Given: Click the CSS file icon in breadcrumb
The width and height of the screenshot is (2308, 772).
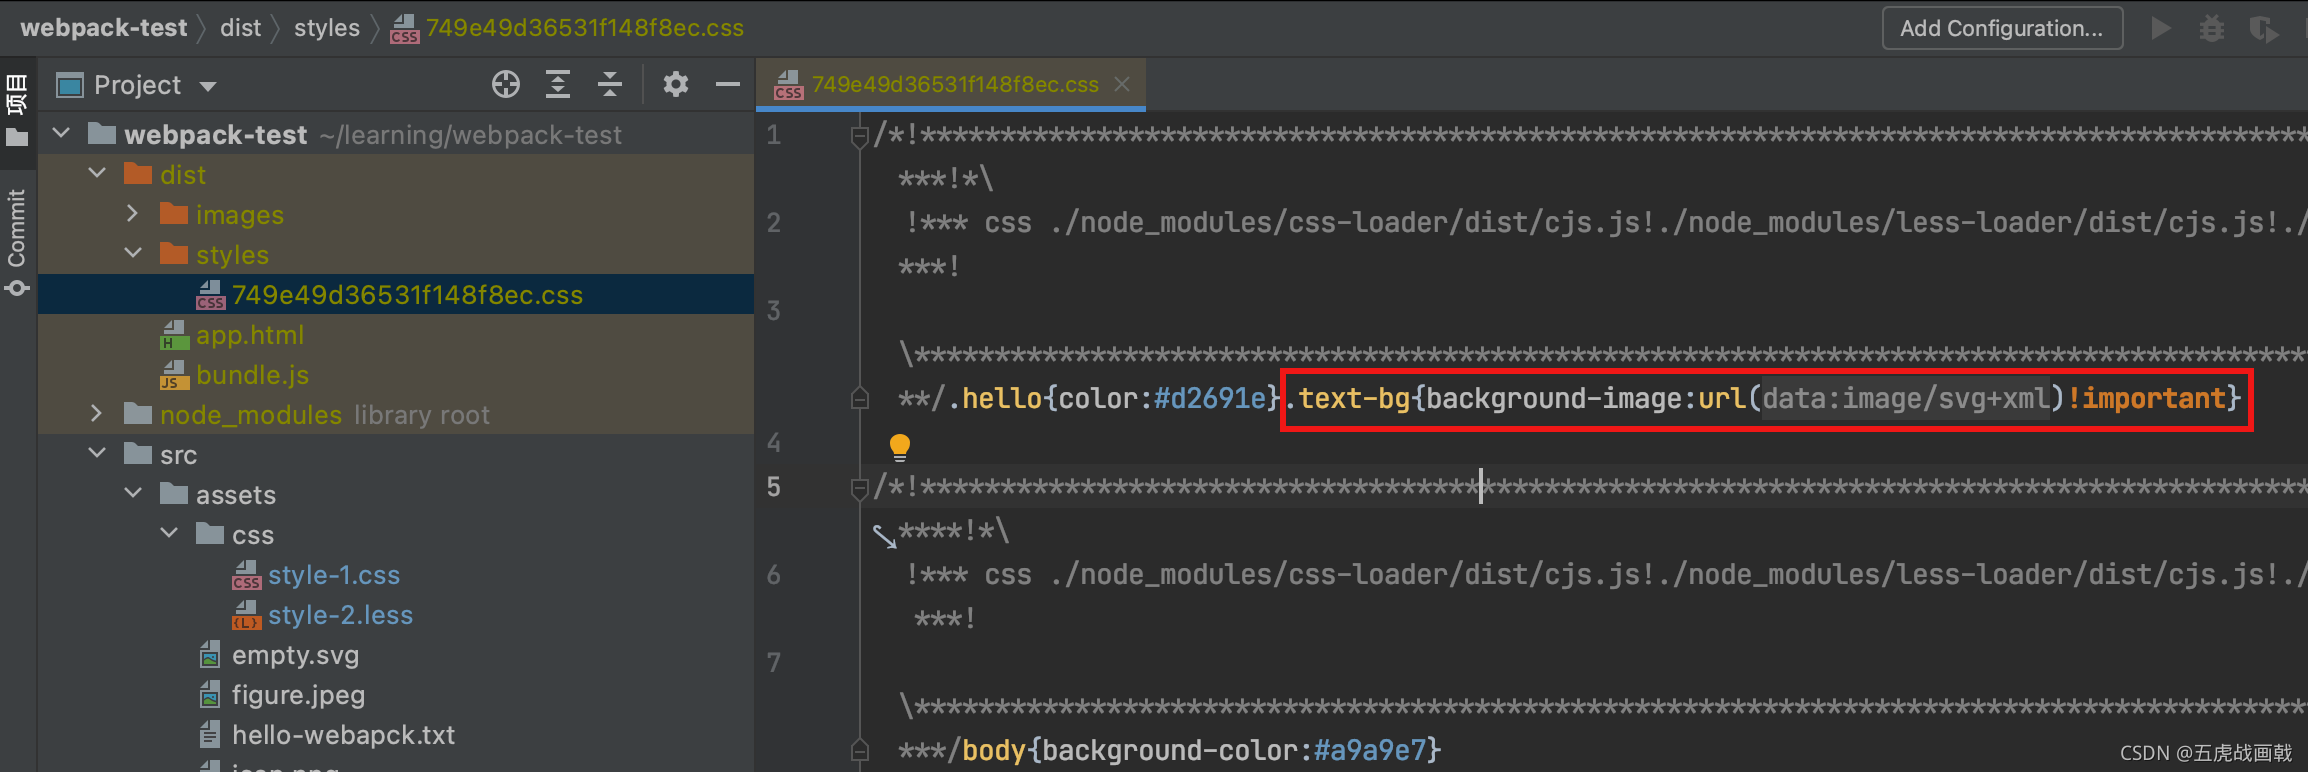Looking at the screenshot, I should click(x=404, y=29).
